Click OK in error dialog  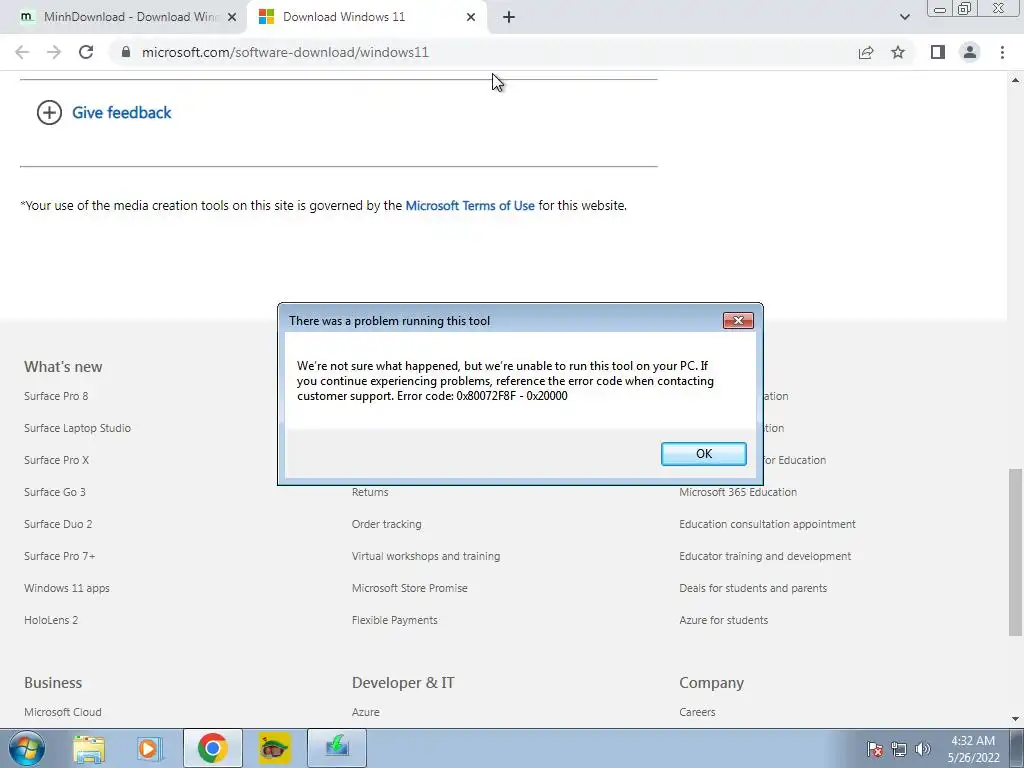click(703, 454)
